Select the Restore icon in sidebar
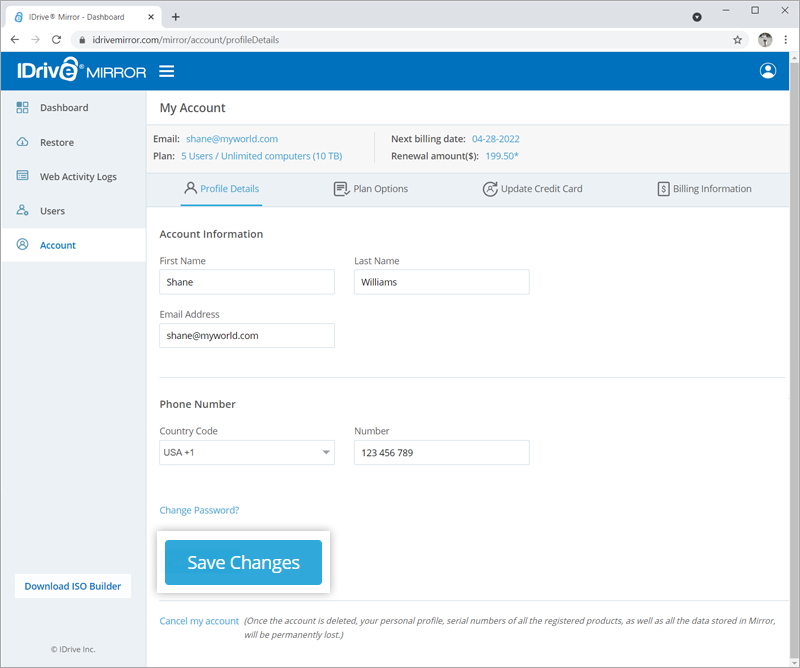Screen dimensions: 800x668 [x=22, y=142]
